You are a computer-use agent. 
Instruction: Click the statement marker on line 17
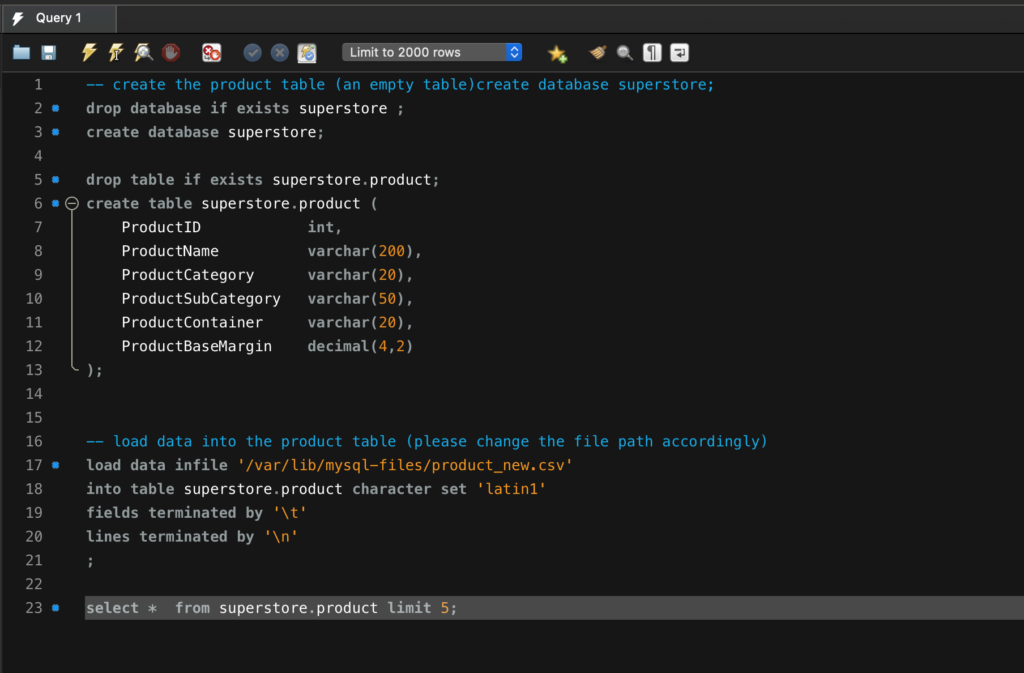click(x=56, y=465)
